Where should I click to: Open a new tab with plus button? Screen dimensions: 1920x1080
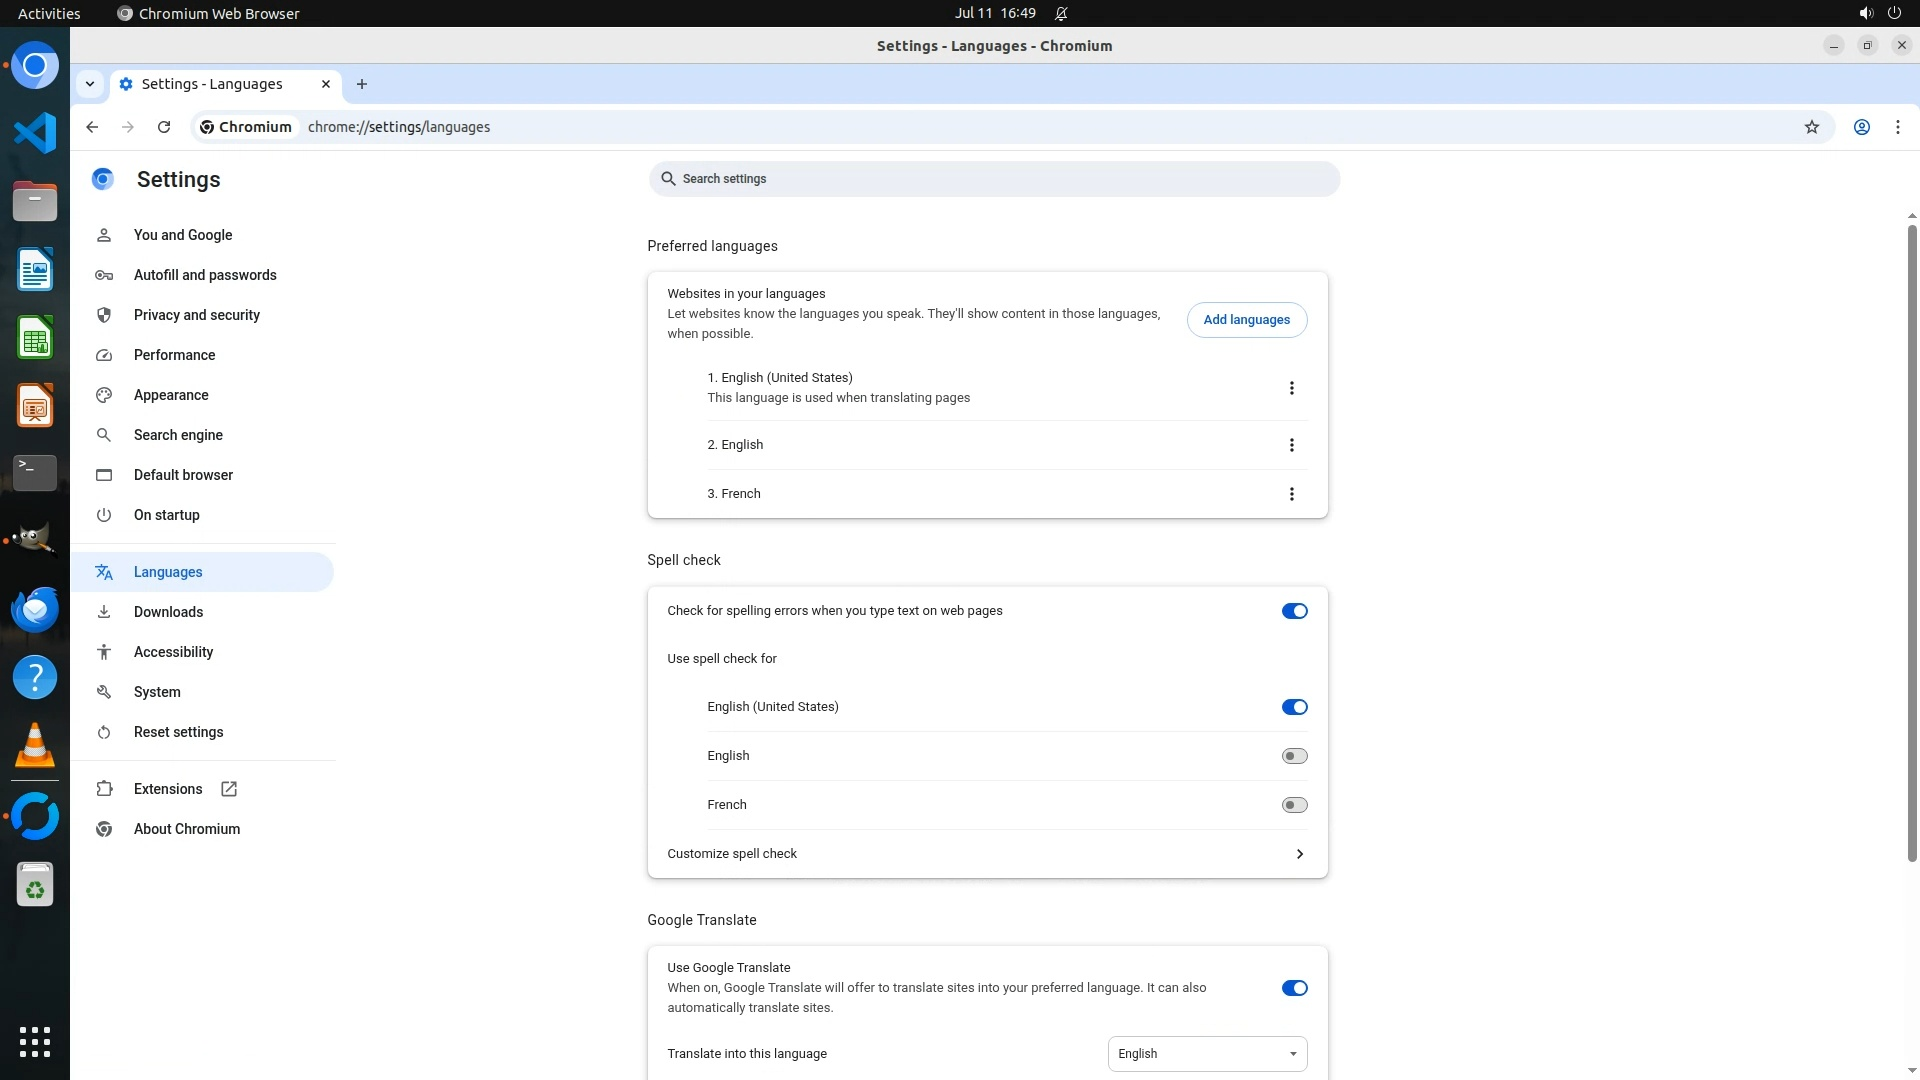(x=362, y=84)
